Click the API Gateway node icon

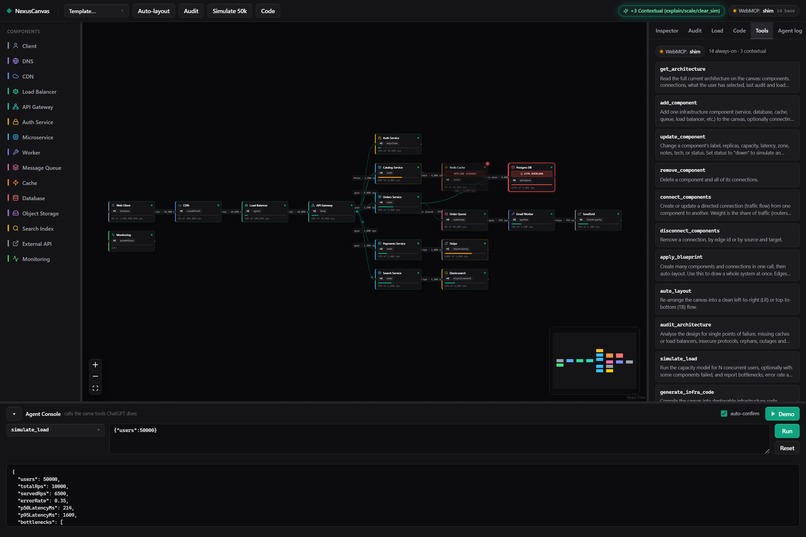313,206
